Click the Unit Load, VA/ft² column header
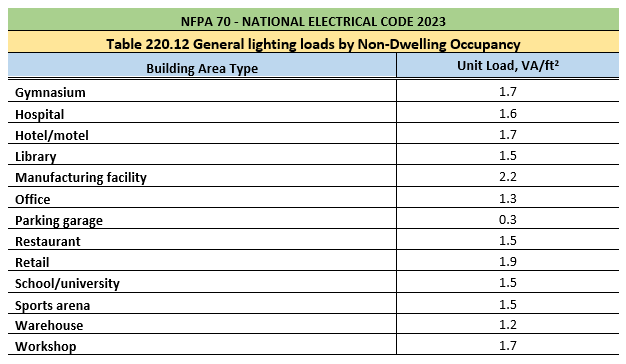Screen dimensions: 626x364 click(x=508, y=65)
